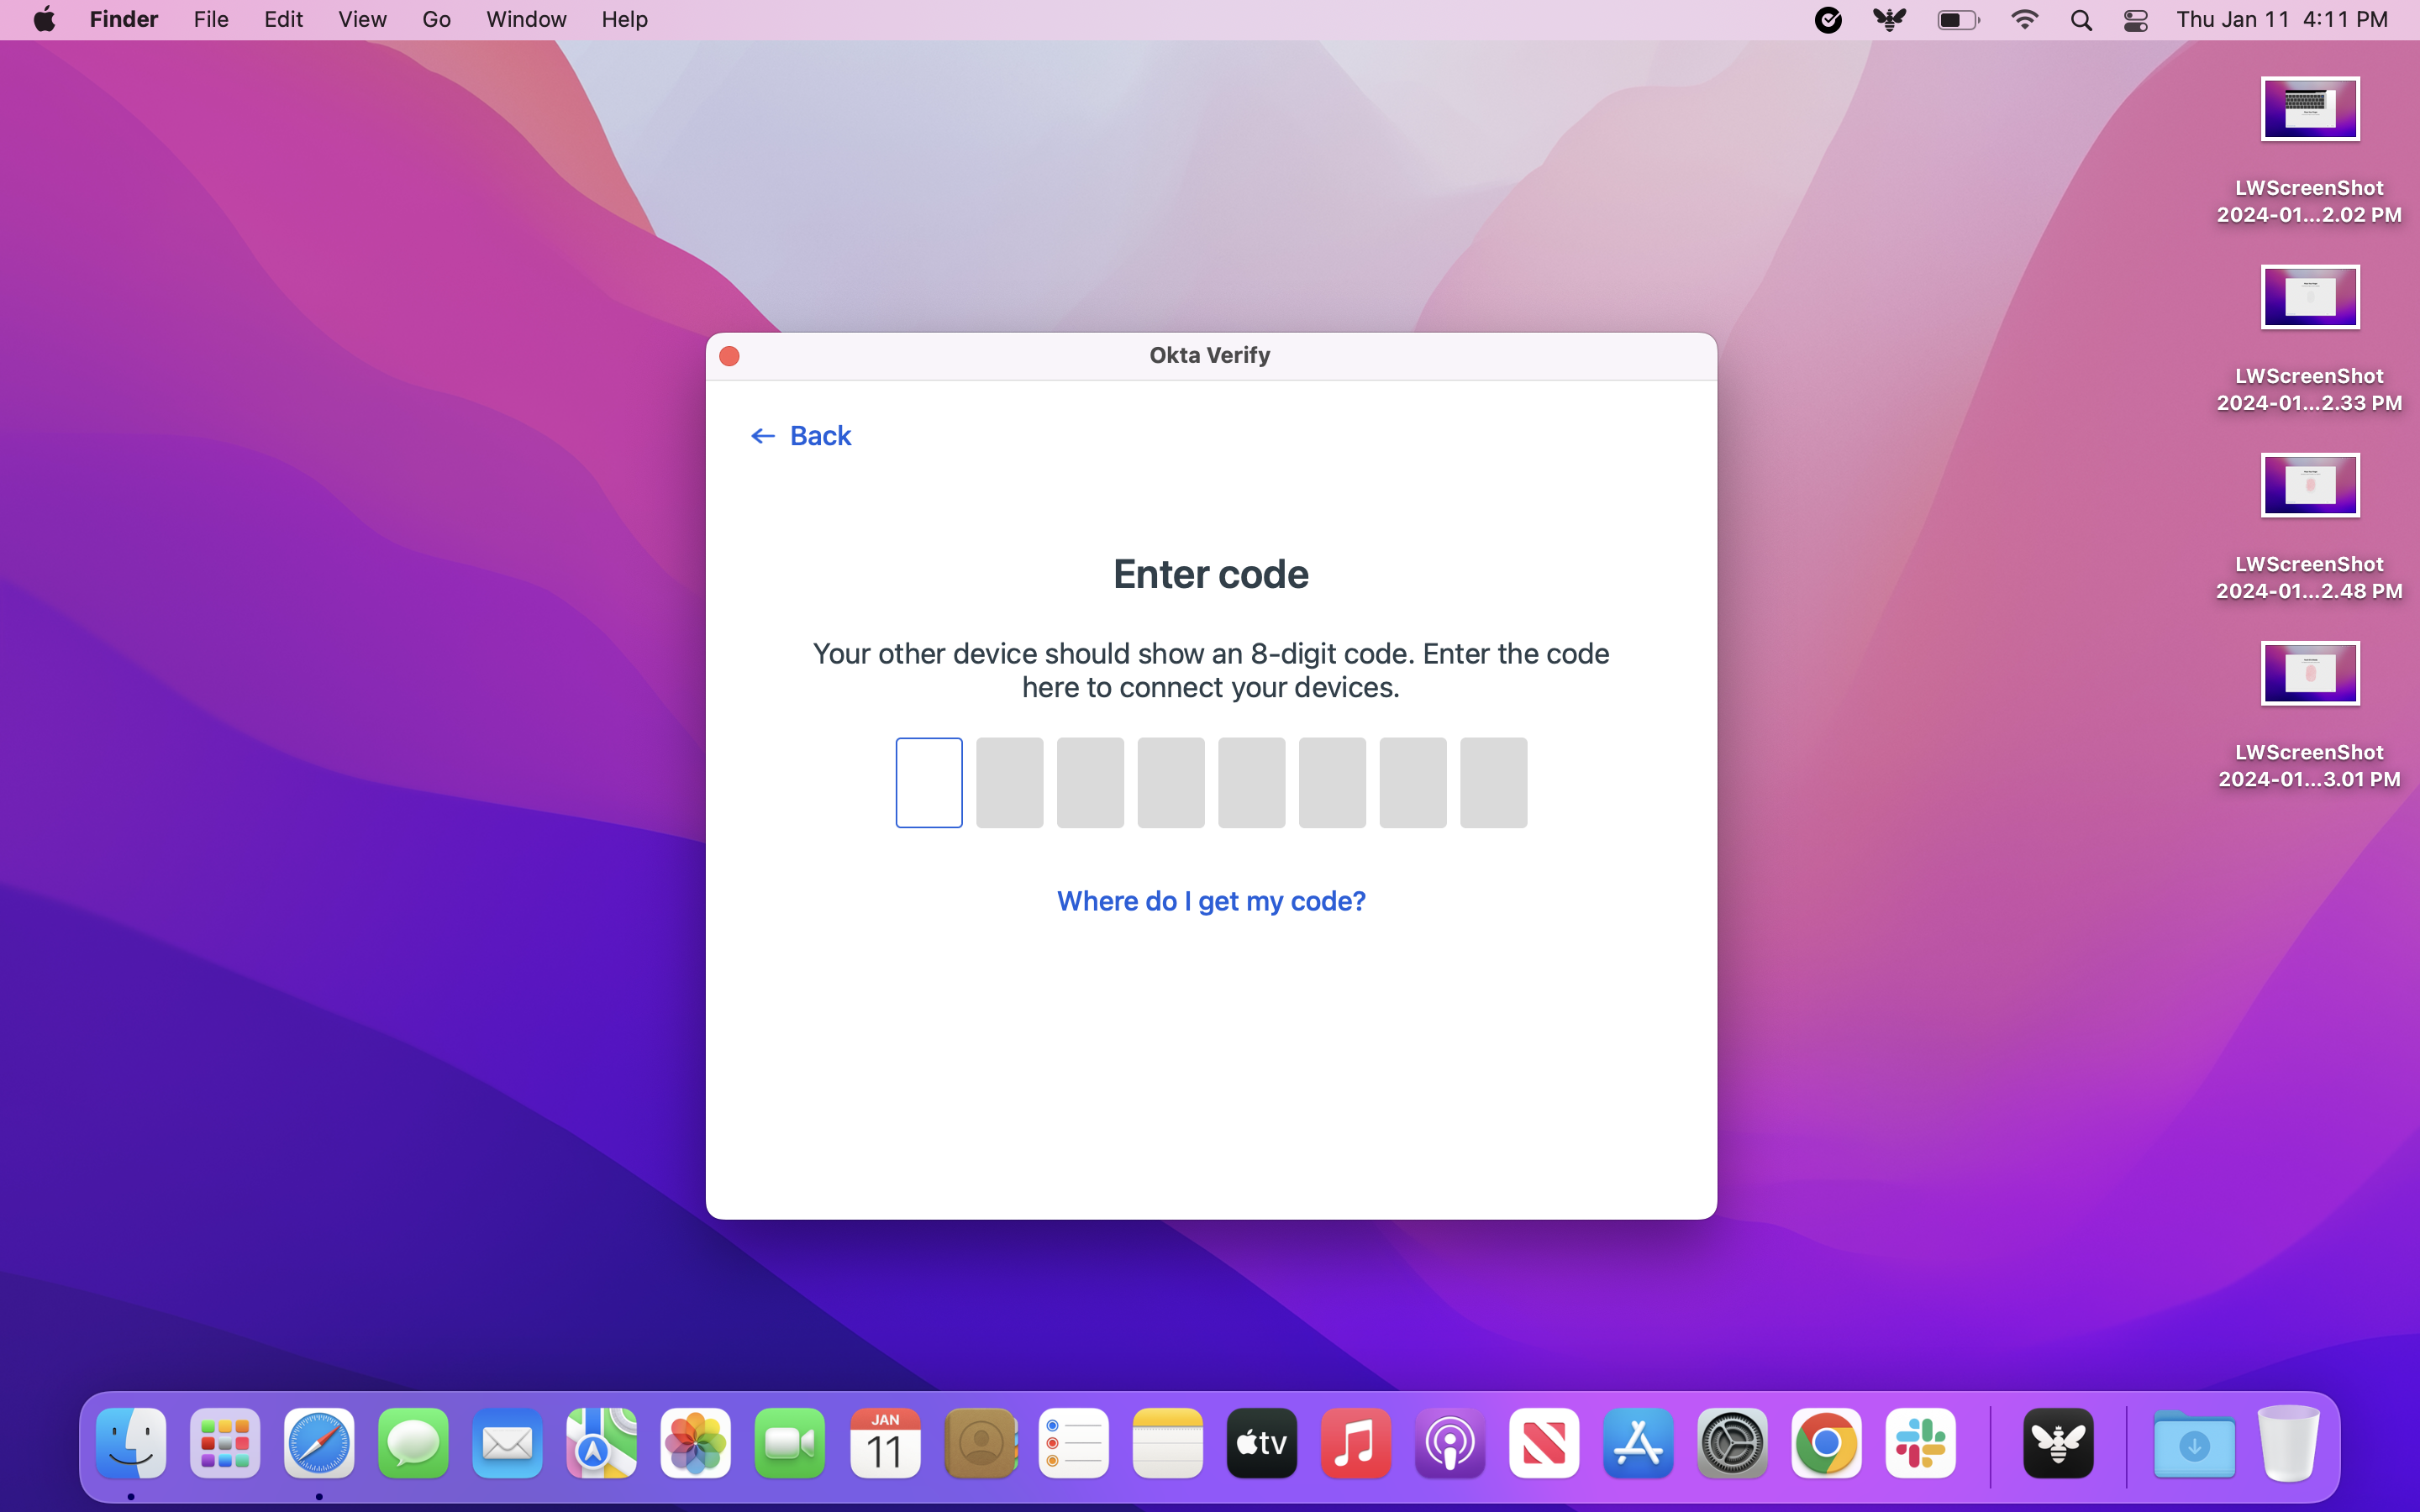Open the File menu

[211, 19]
